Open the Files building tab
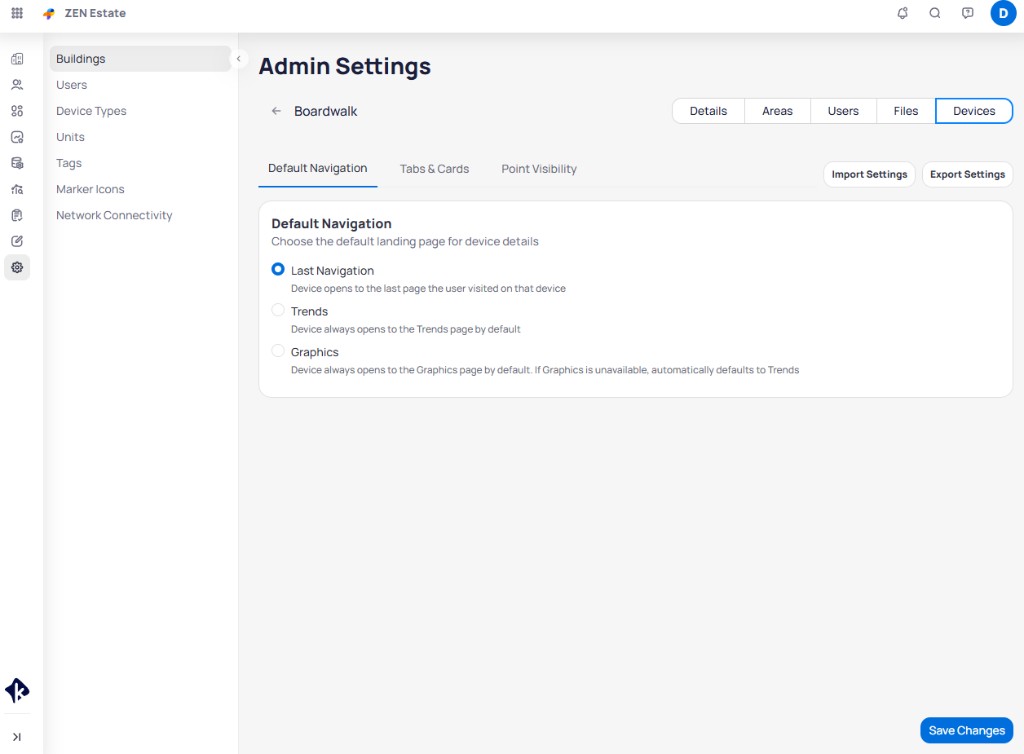The width and height of the screenshot is (1024, 754). click(x=906, y=111)
